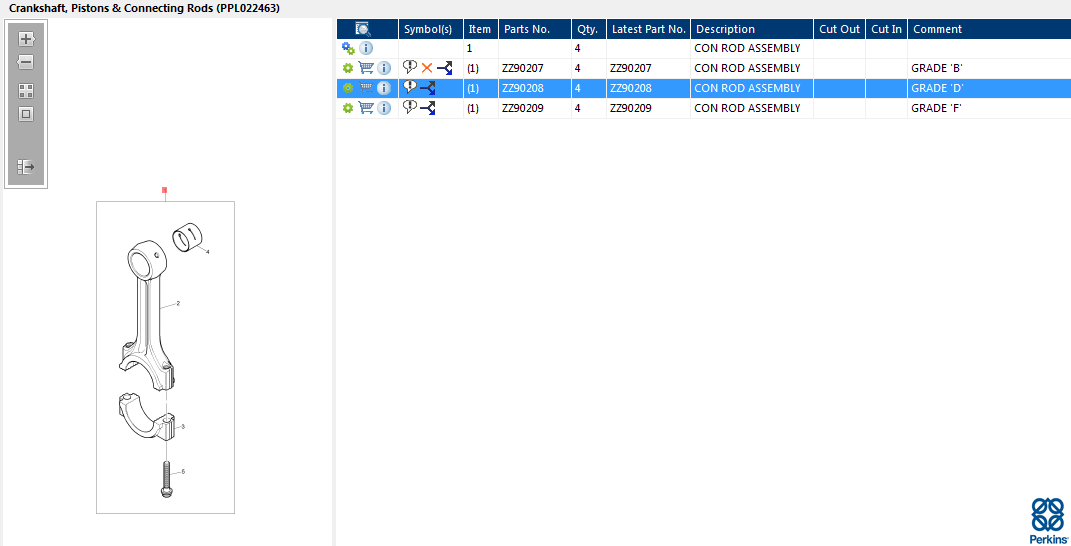
Task: Click the orange X symbol for ZZ90207
Action: point(427,68)
